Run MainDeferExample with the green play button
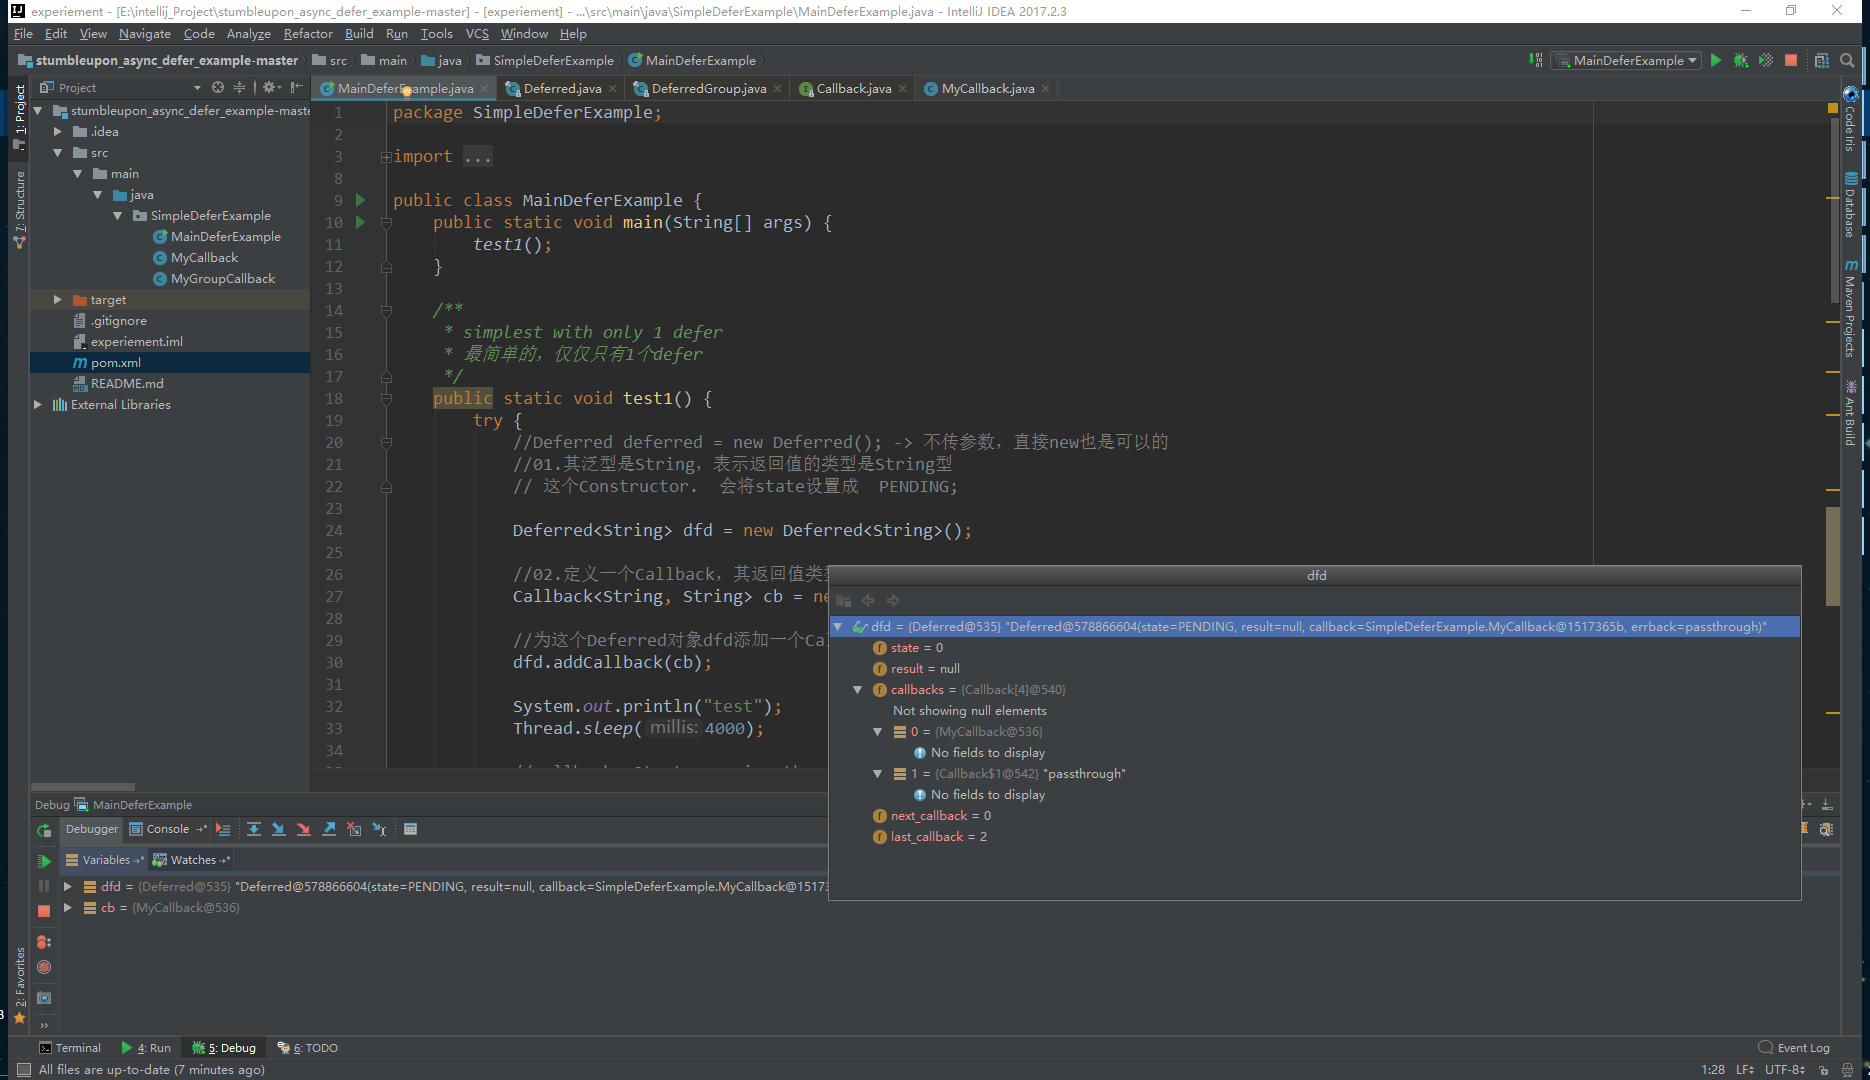This screenshot has width=1870, height=1080. click(1716, 61)
